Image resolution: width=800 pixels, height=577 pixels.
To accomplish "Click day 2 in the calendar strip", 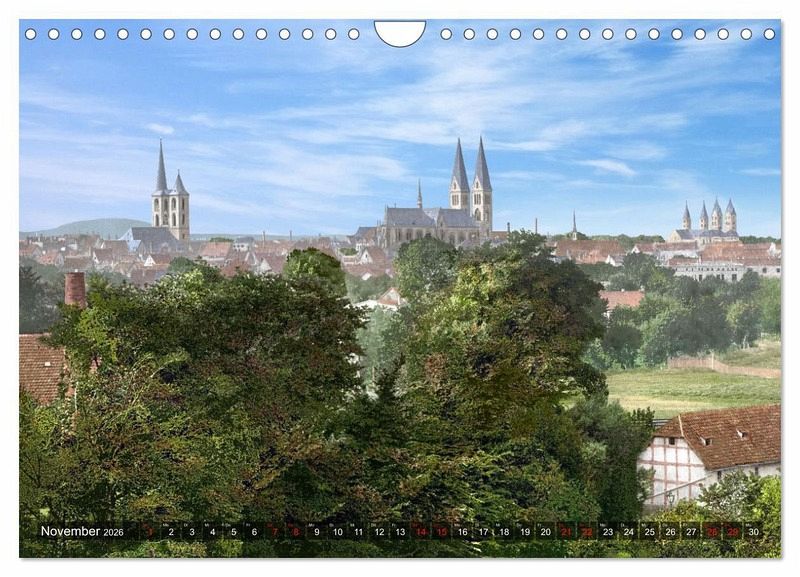I will tap(171, 533).
